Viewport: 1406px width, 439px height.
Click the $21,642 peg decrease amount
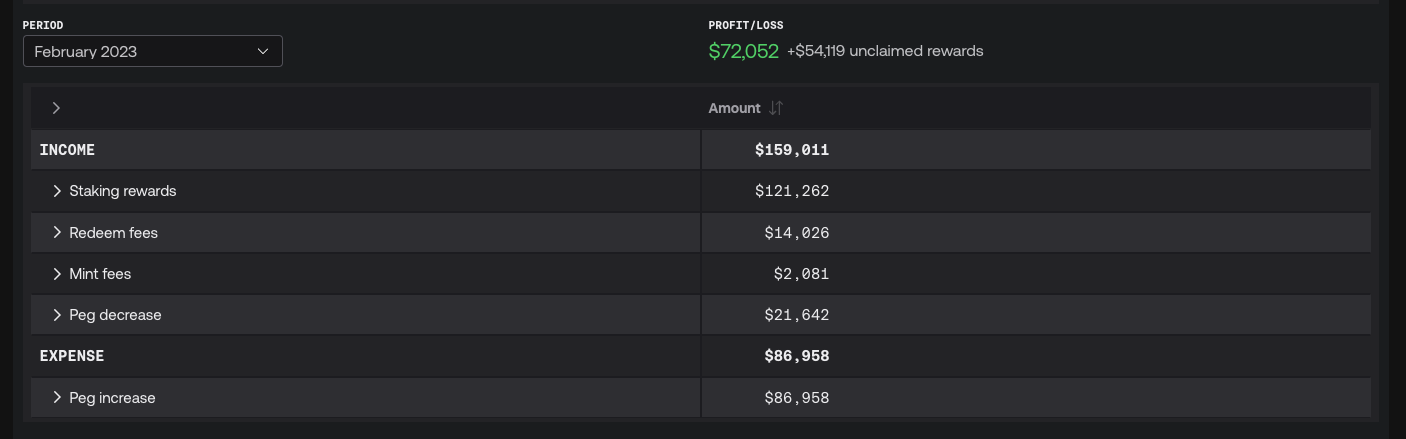(797, 315)
